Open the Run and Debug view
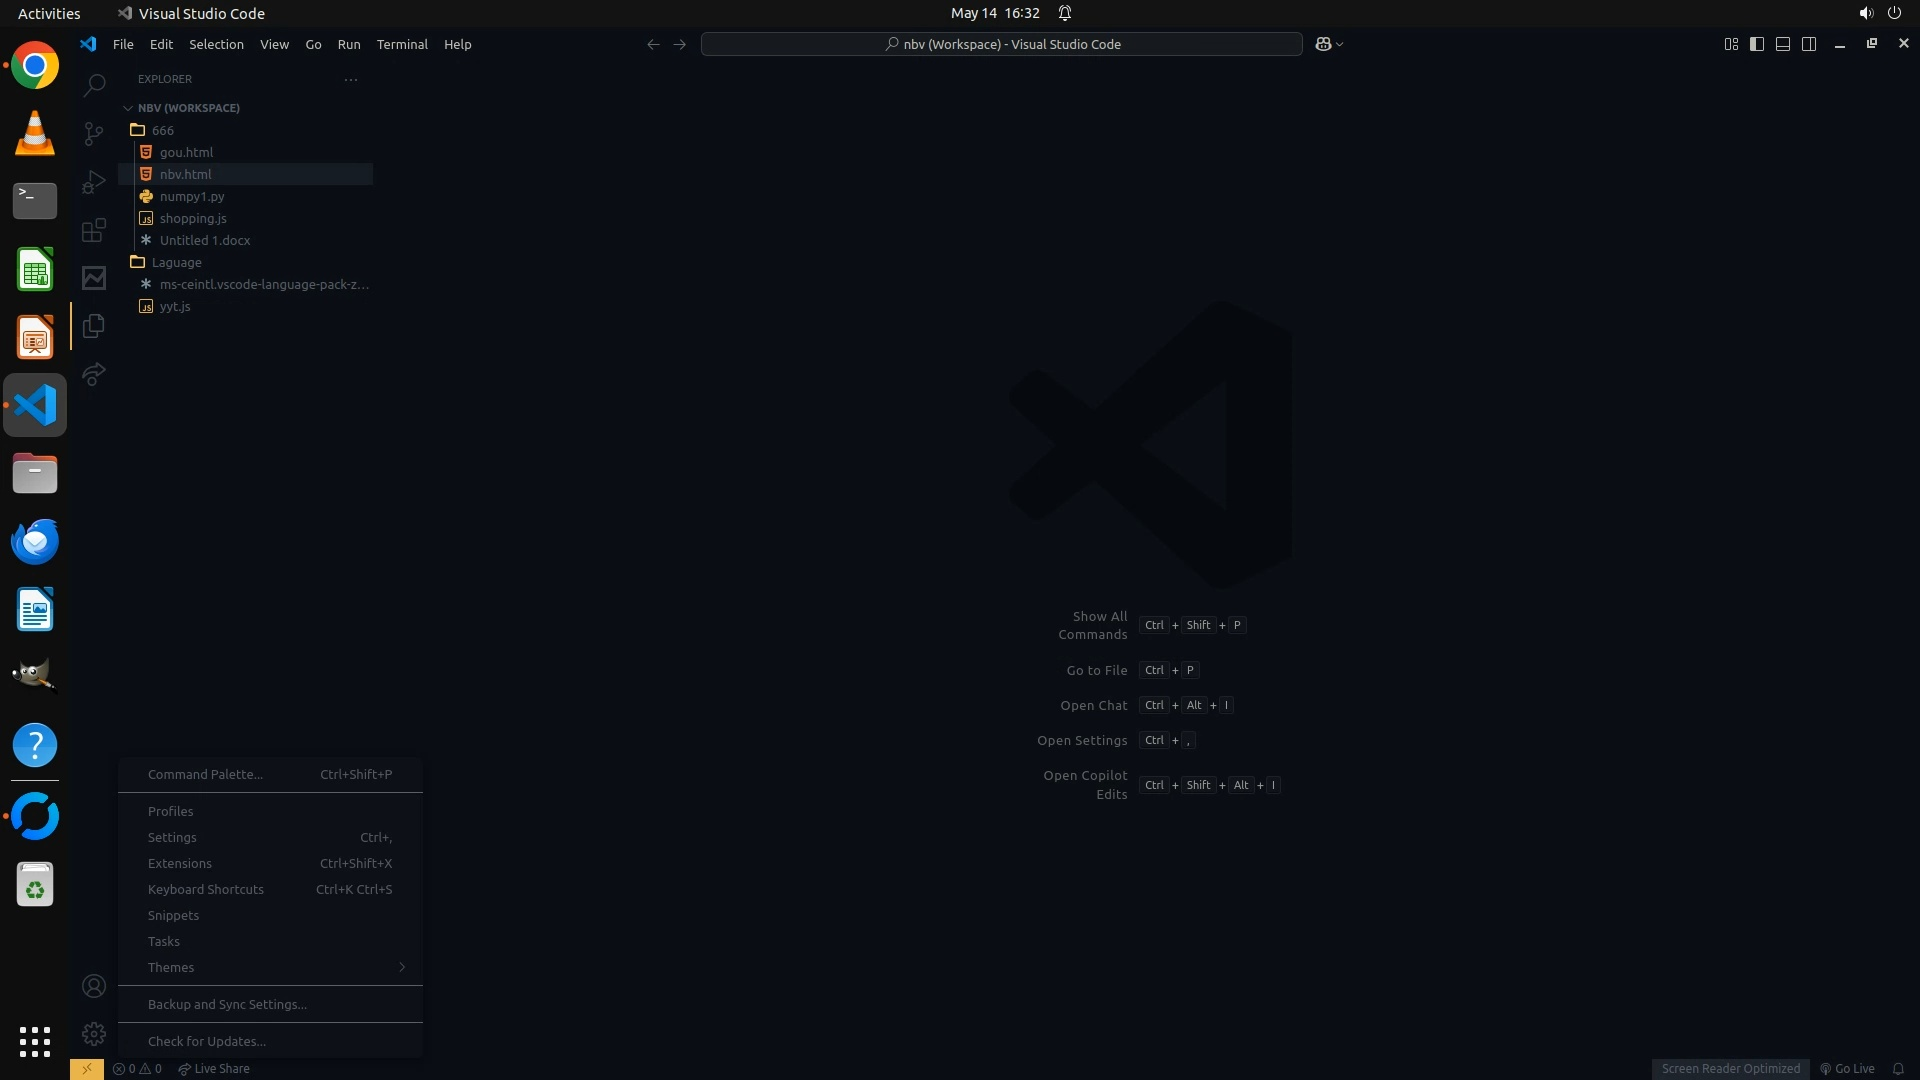 click(94, 182)
